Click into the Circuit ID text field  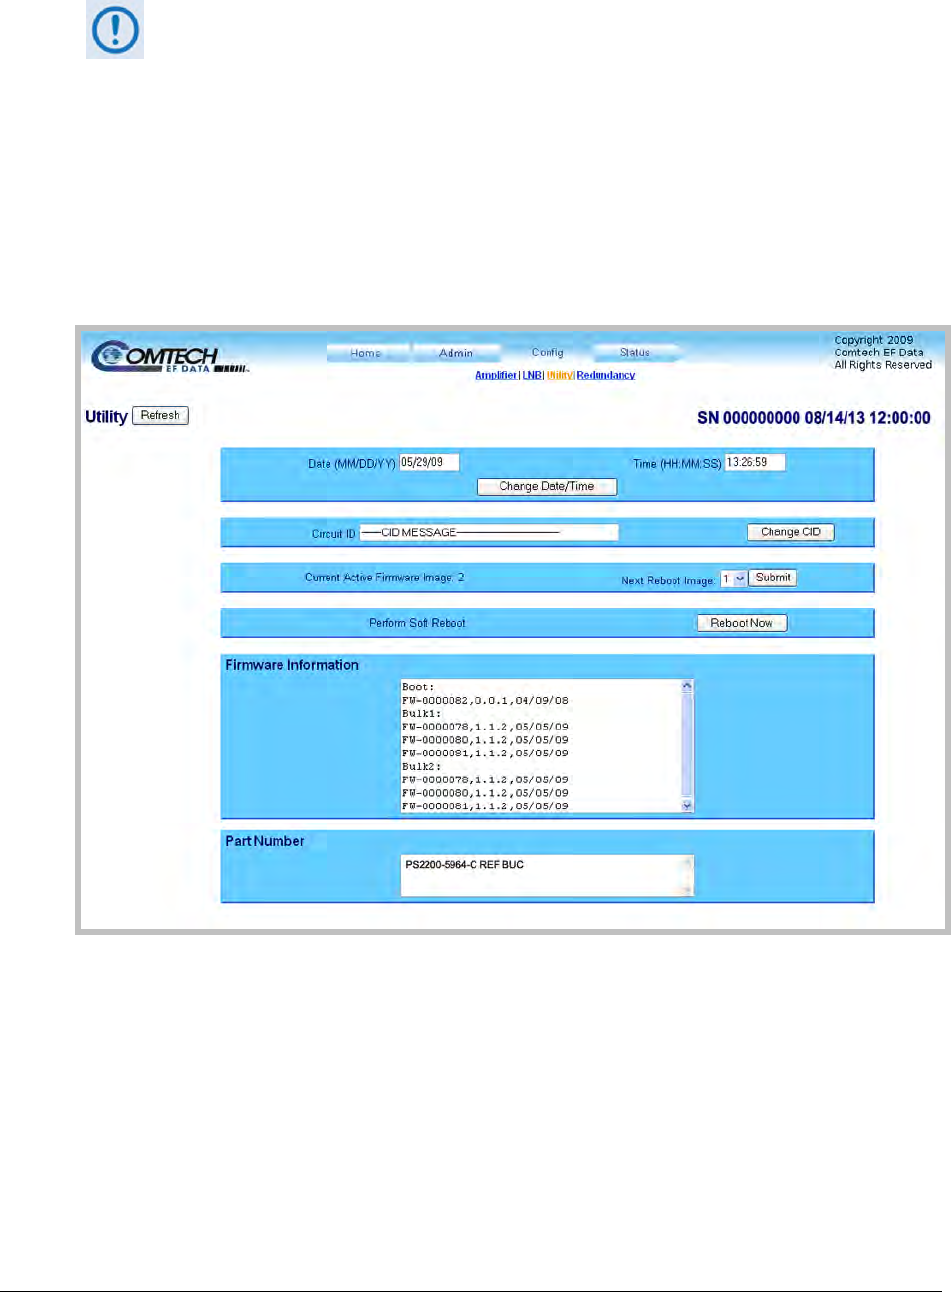click(x=488, y=533)
